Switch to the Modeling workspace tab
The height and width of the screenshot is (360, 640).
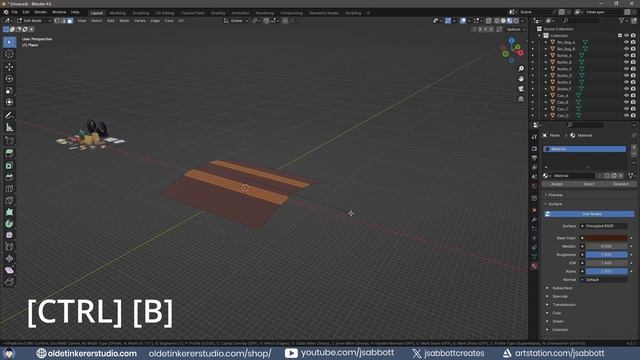point(117,13)
